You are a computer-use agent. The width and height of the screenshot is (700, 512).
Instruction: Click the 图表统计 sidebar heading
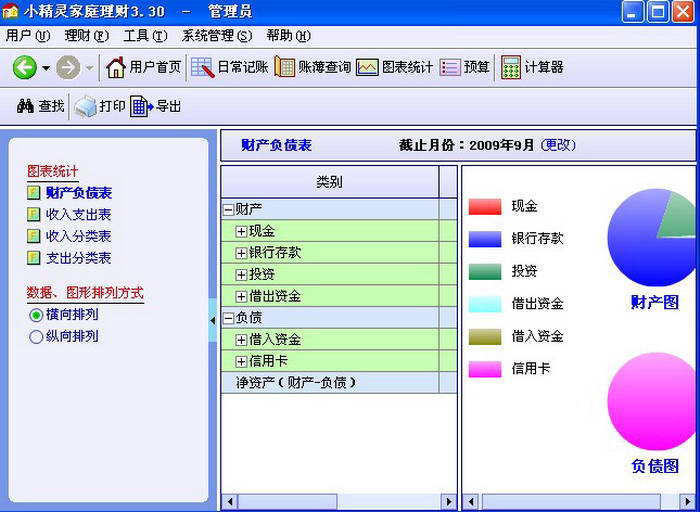[53, 171]
